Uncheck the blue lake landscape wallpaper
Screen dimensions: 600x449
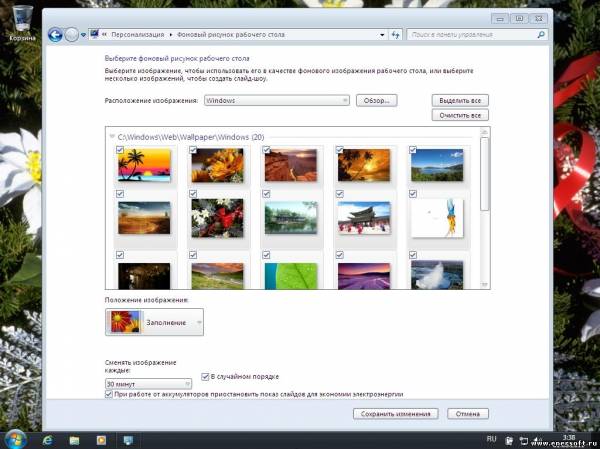[x=412, y=150]
